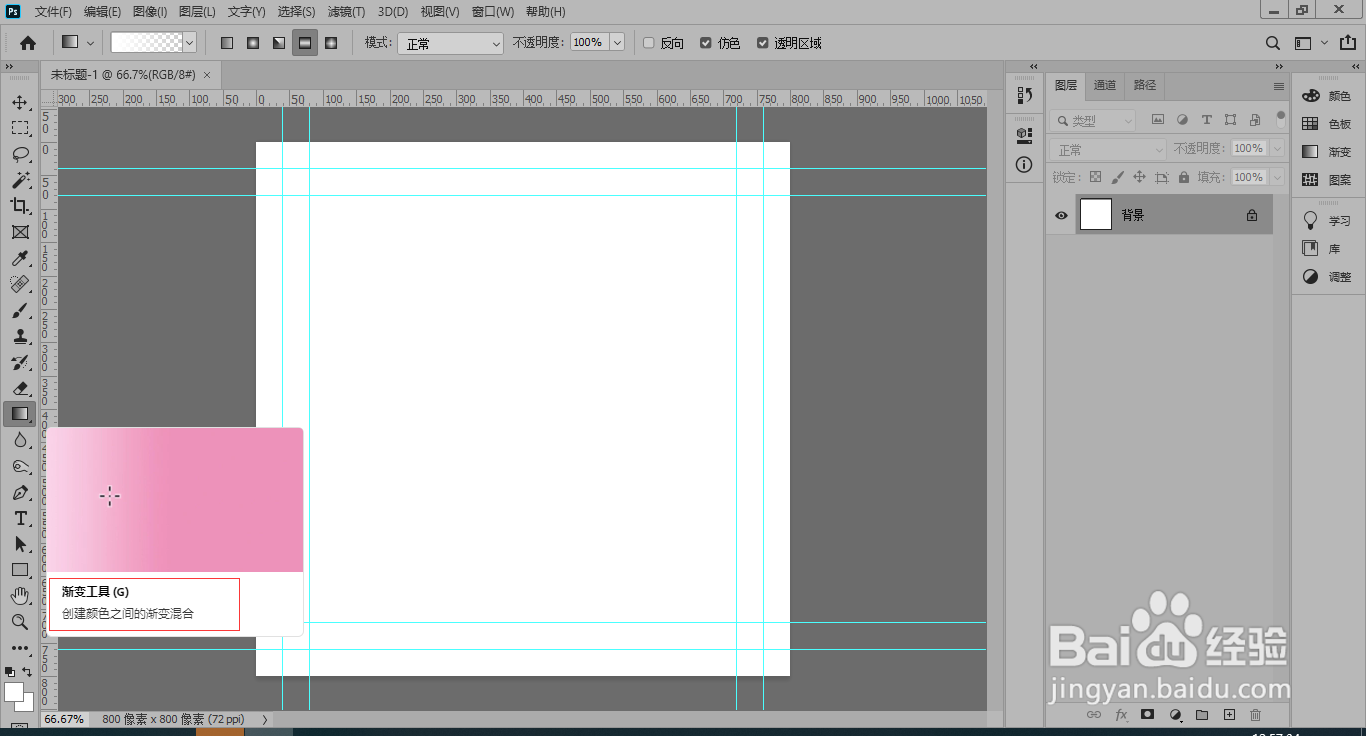Select the Crop tool
1366x736 pixels.
click(x=20, y=206)
